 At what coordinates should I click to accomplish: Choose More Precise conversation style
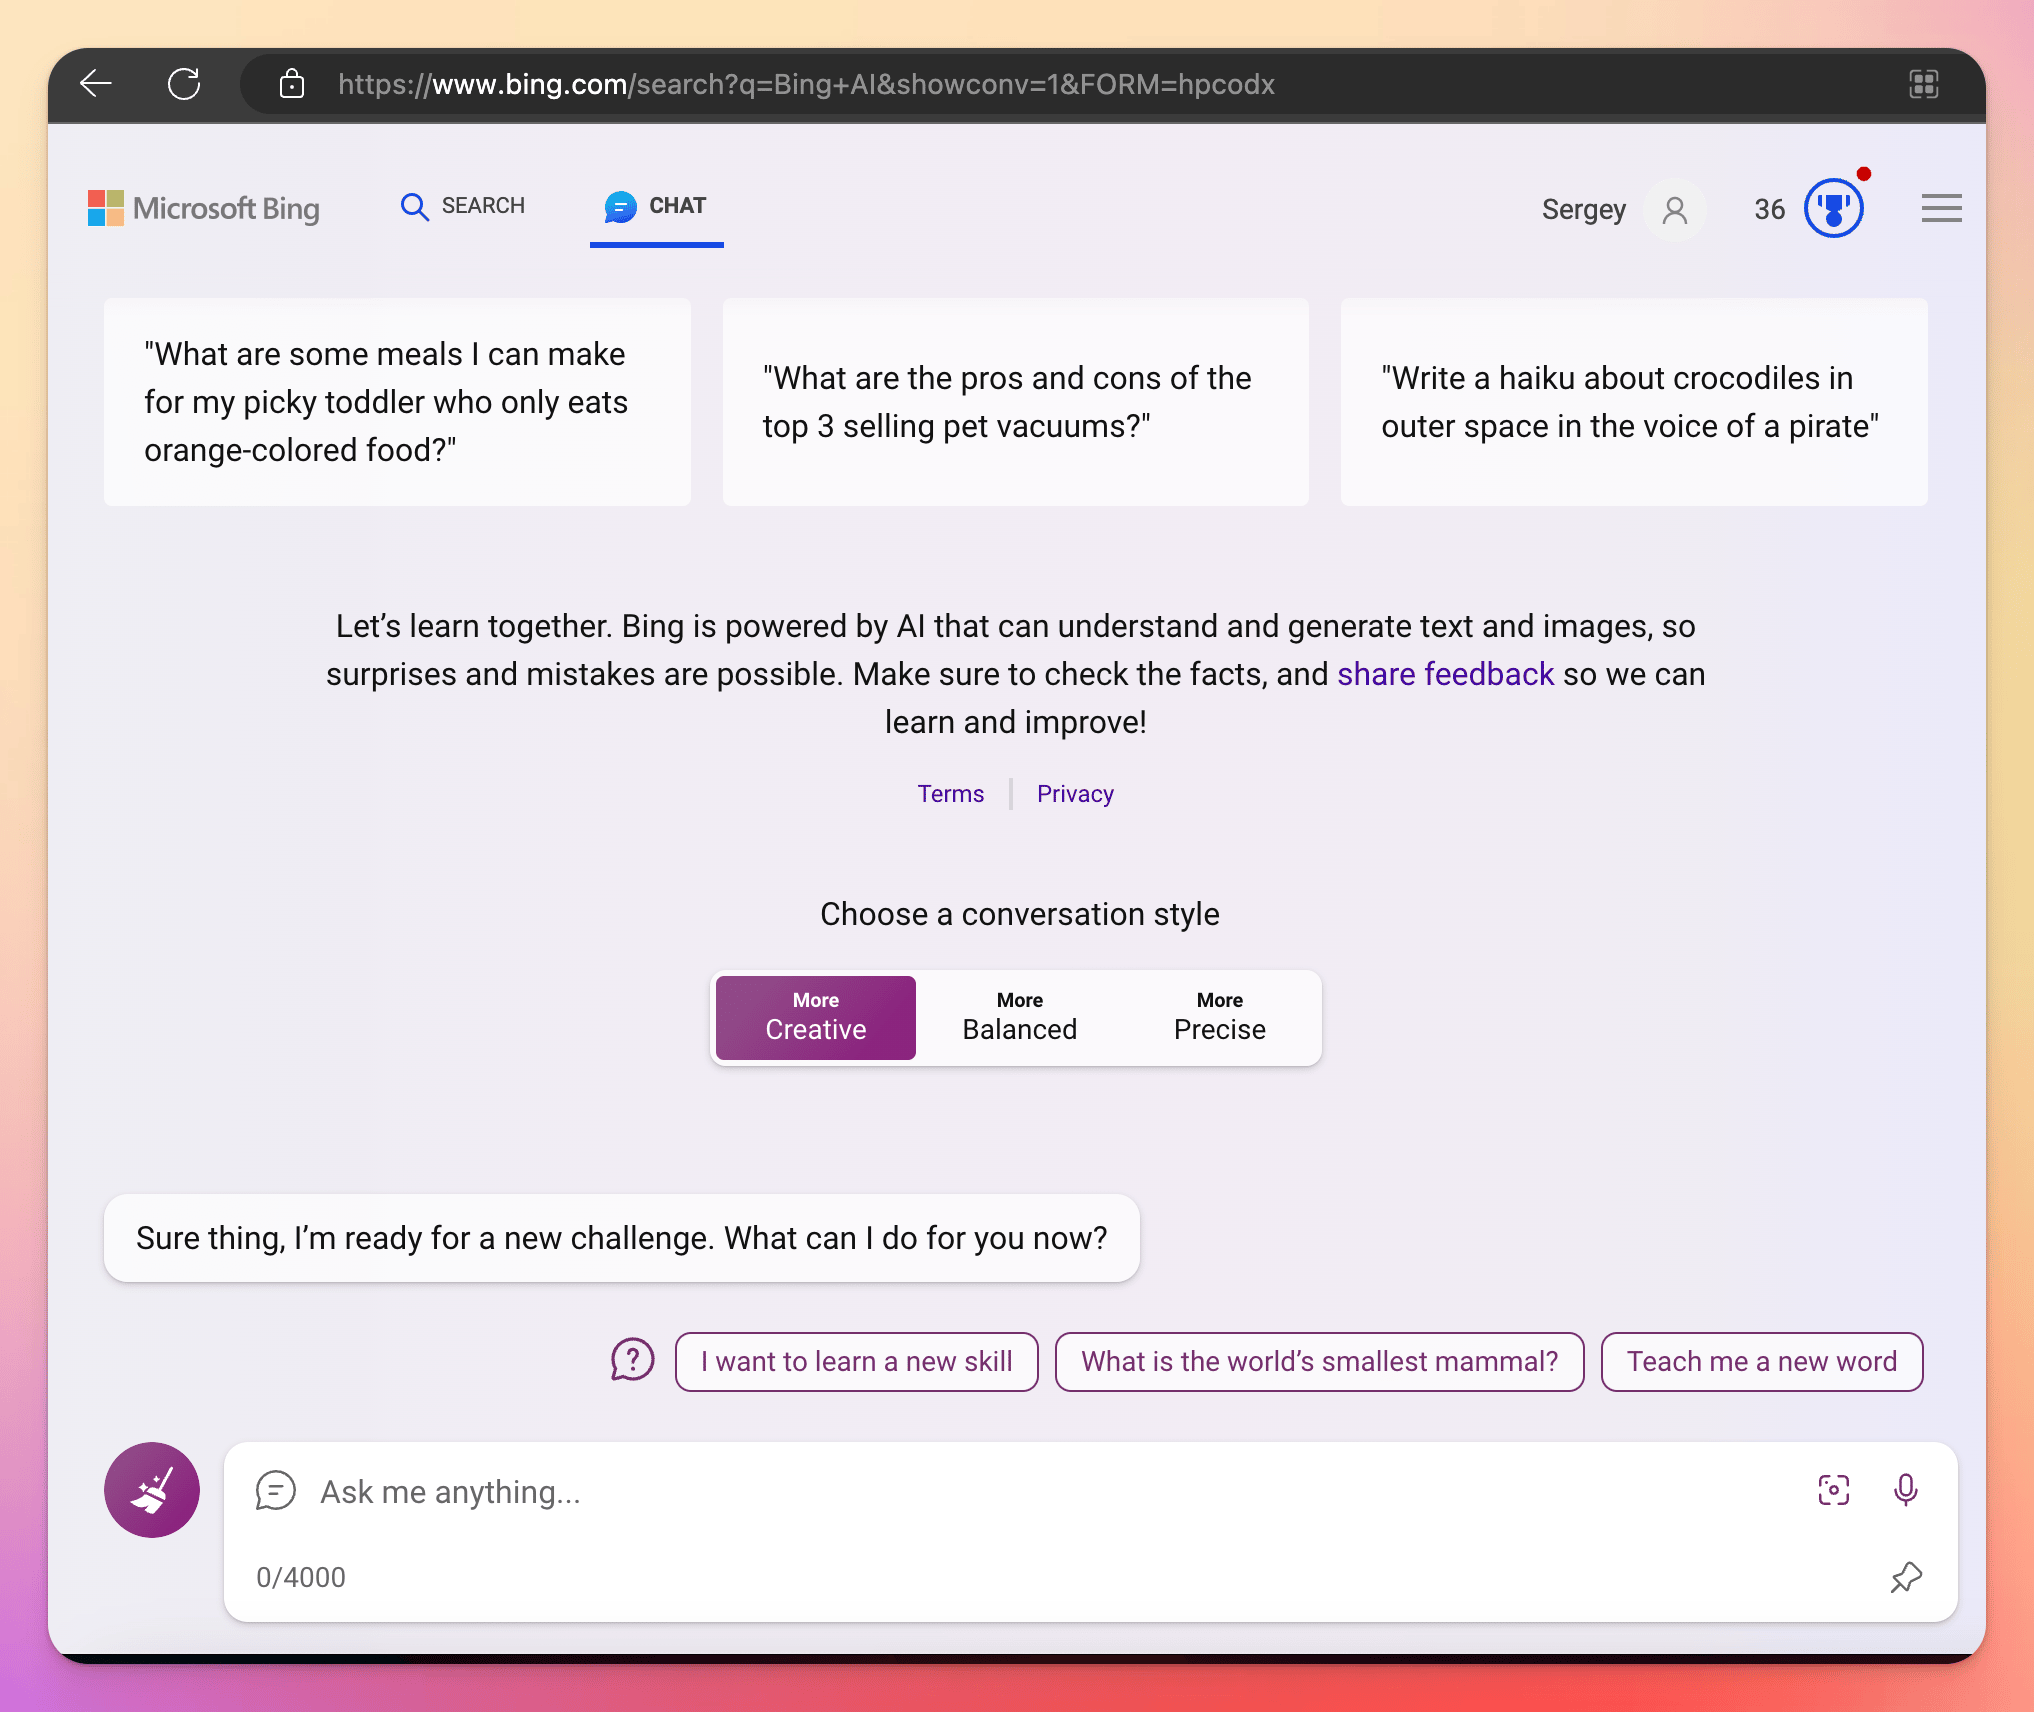pyautogui.click(x=1220, y=1017)
